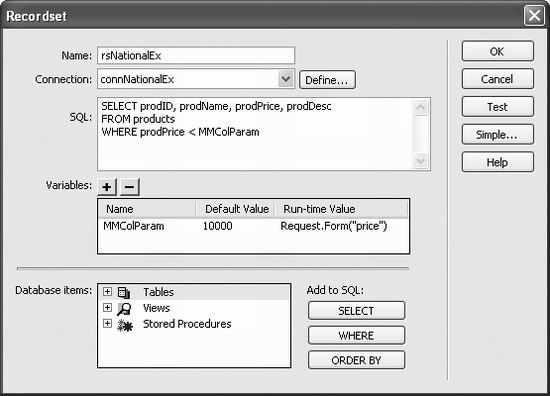
Task: Close the Recordset dialog window
Action: pyautogui.click(x=534, y=15)
